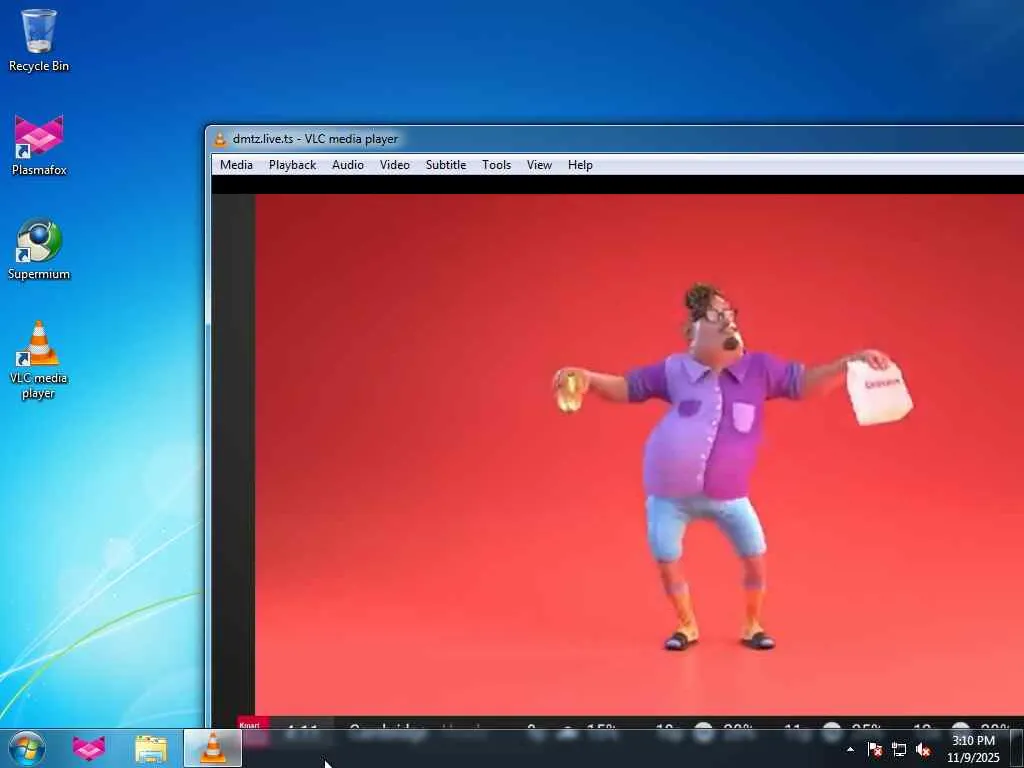1024x768 pixels.
Task: Open the Media menu in VLC
Action: (x=236, y=165)
